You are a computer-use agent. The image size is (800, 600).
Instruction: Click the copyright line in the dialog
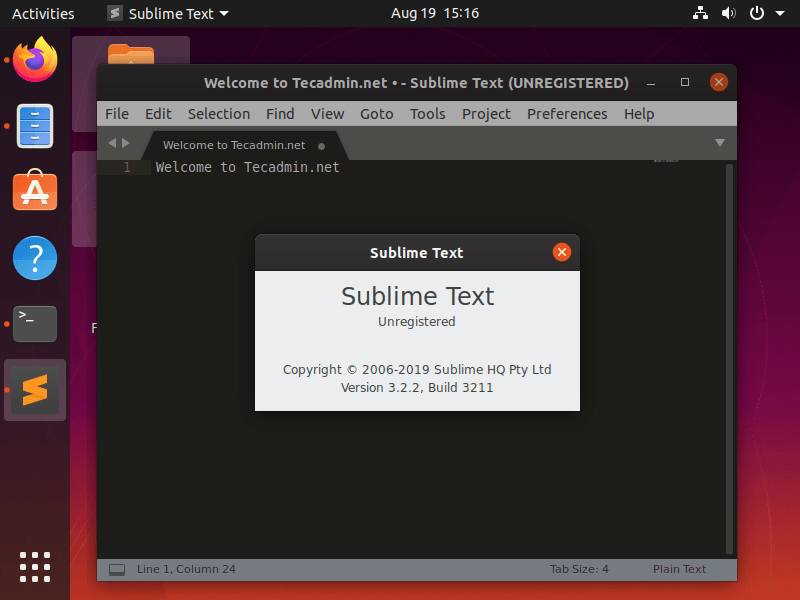pyautogui.click(x=417, y=369)
